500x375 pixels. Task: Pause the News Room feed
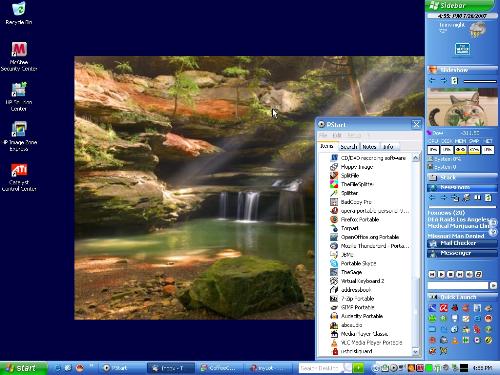pos(477,198)
